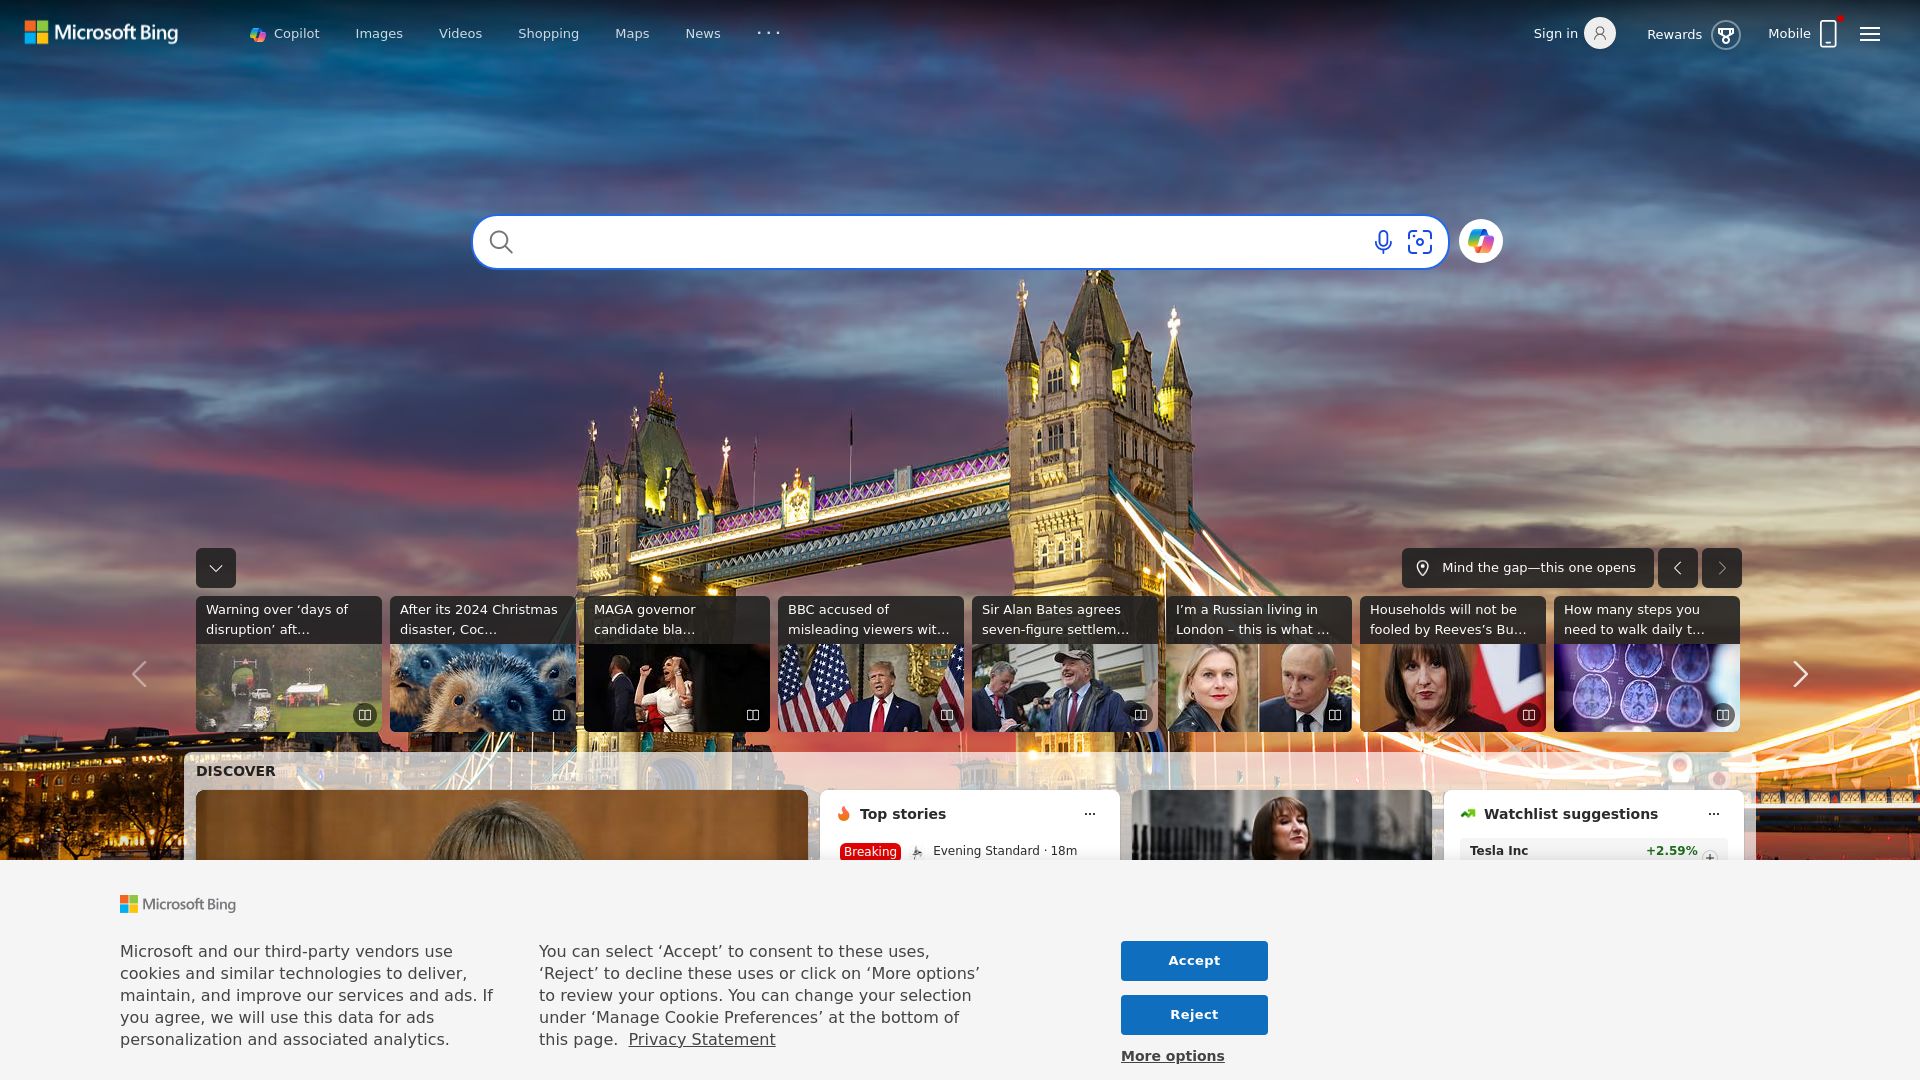Image resolution: width=1920 pixels, height=1080 pixels.
Task: Click the Microsoft Bing logo
Action: point(100,32)
